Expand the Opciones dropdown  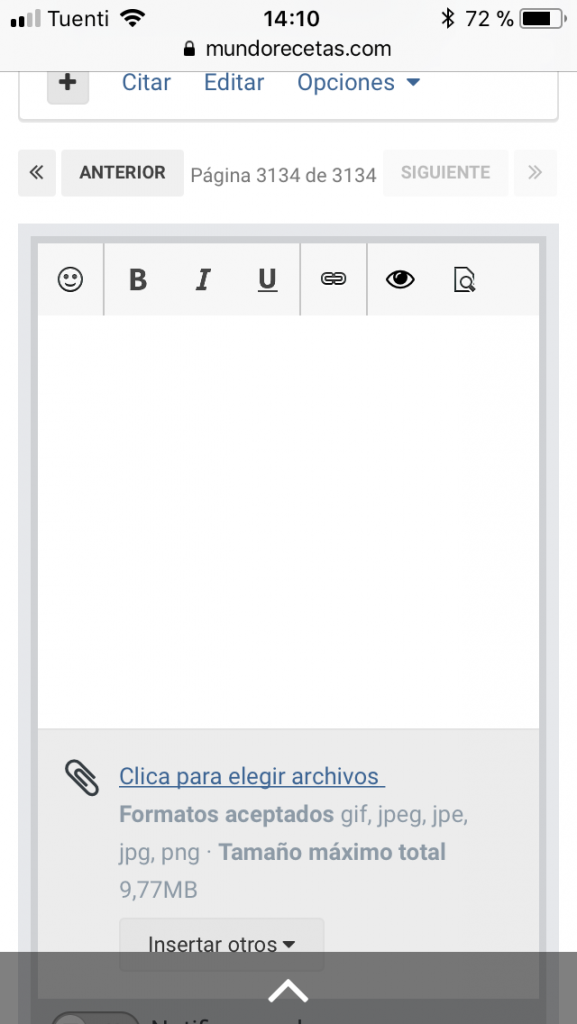tap(358, 83)
